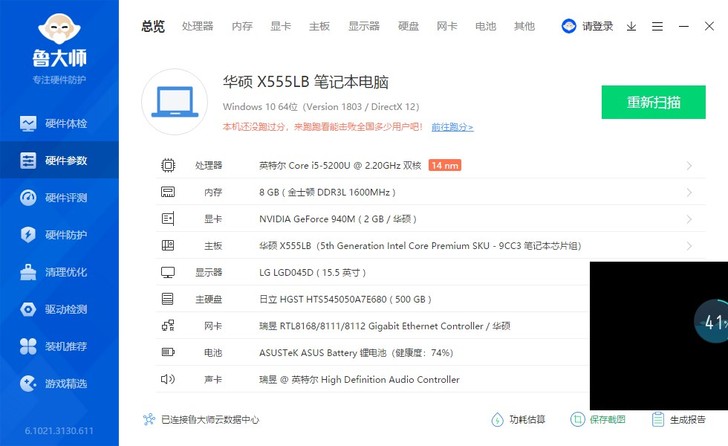Open 游戏精选 games section
728x446 pixels.
[x=59, y=383]
